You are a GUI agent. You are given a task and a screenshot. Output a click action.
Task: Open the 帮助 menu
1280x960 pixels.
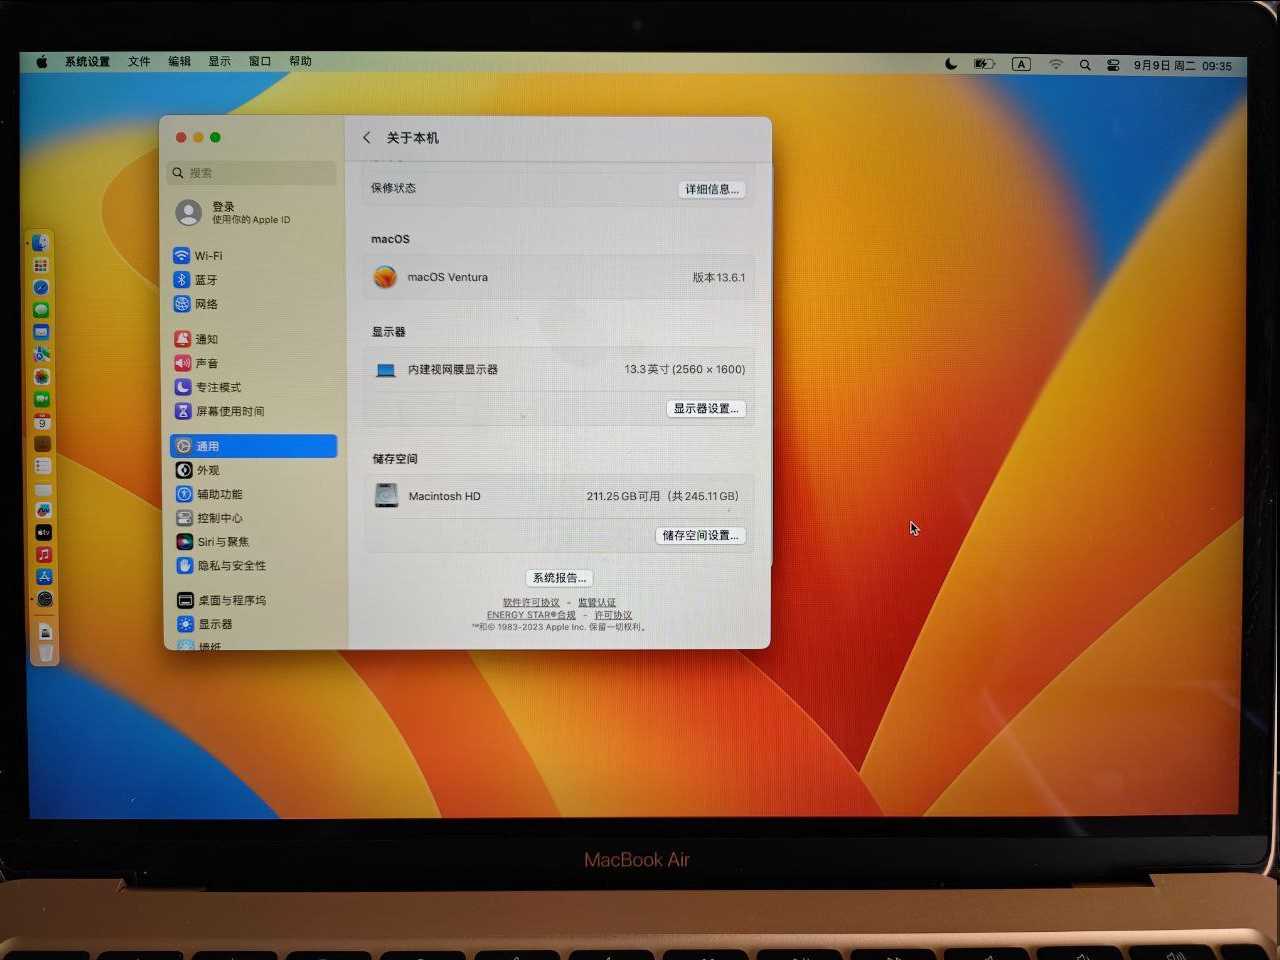point(300,62)
